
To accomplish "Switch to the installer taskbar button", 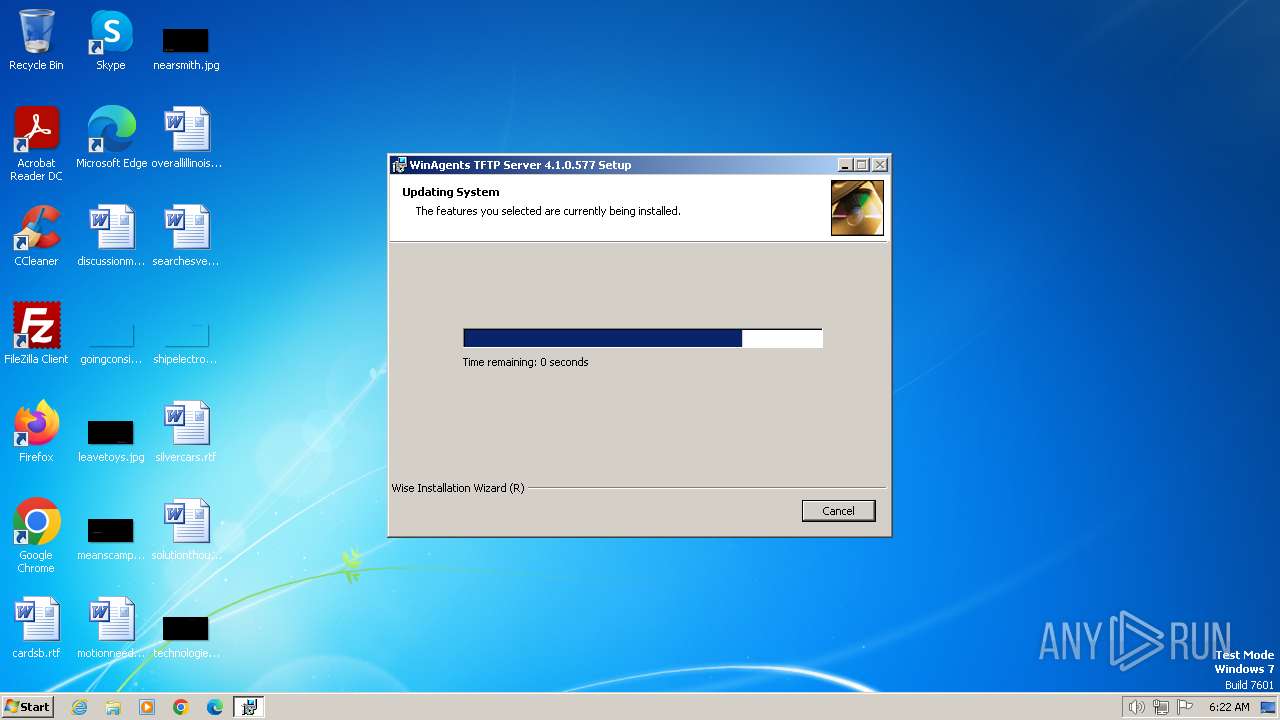I will 249,707.
